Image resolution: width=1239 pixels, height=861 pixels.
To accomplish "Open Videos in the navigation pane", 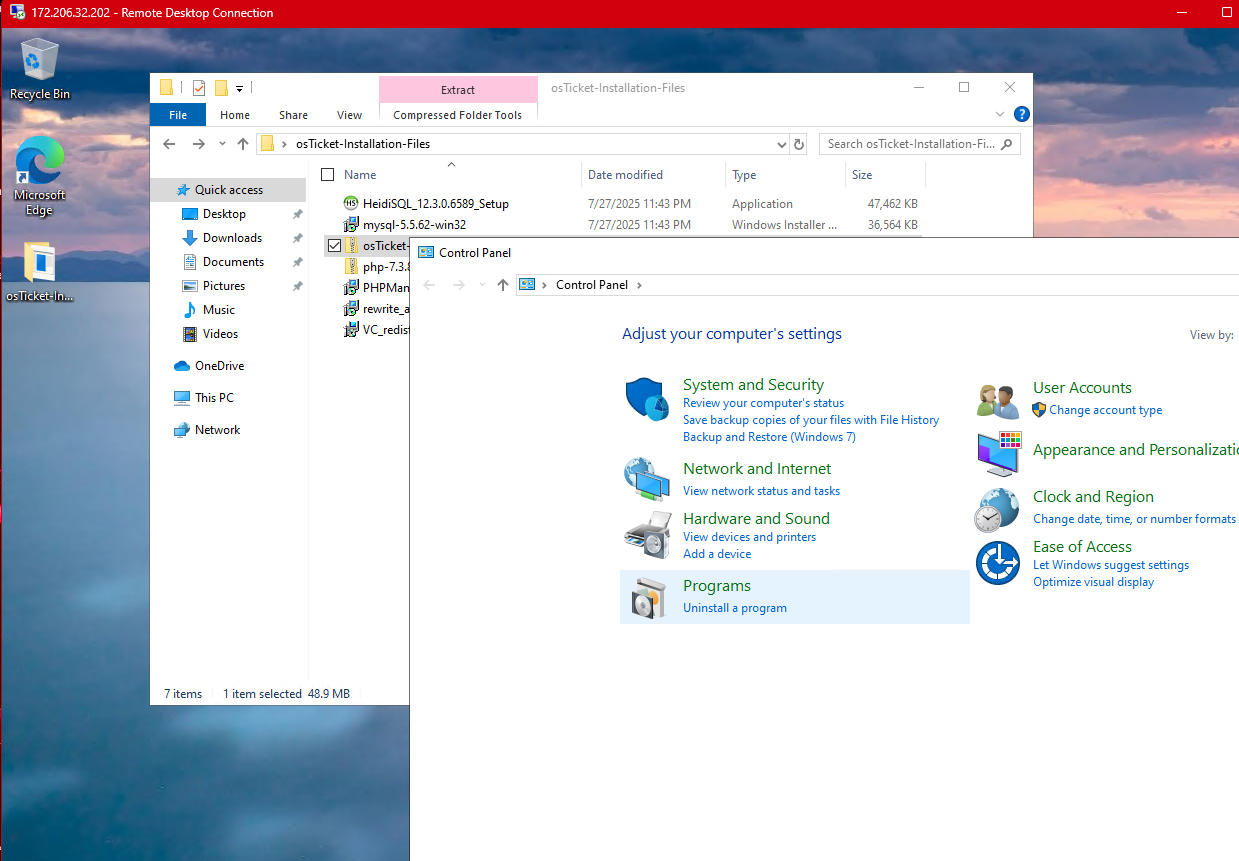I will 221,334.
